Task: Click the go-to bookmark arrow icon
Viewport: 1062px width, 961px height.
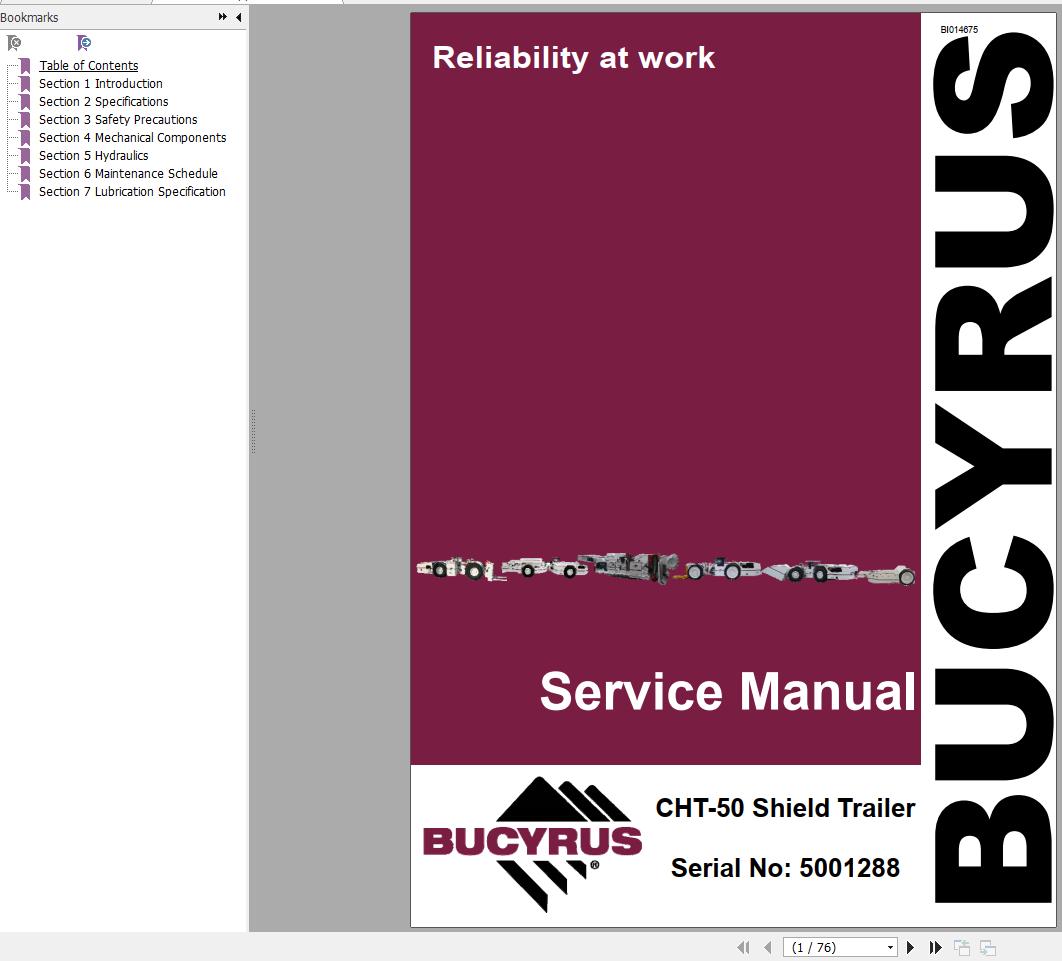Action: coord(84,43)
